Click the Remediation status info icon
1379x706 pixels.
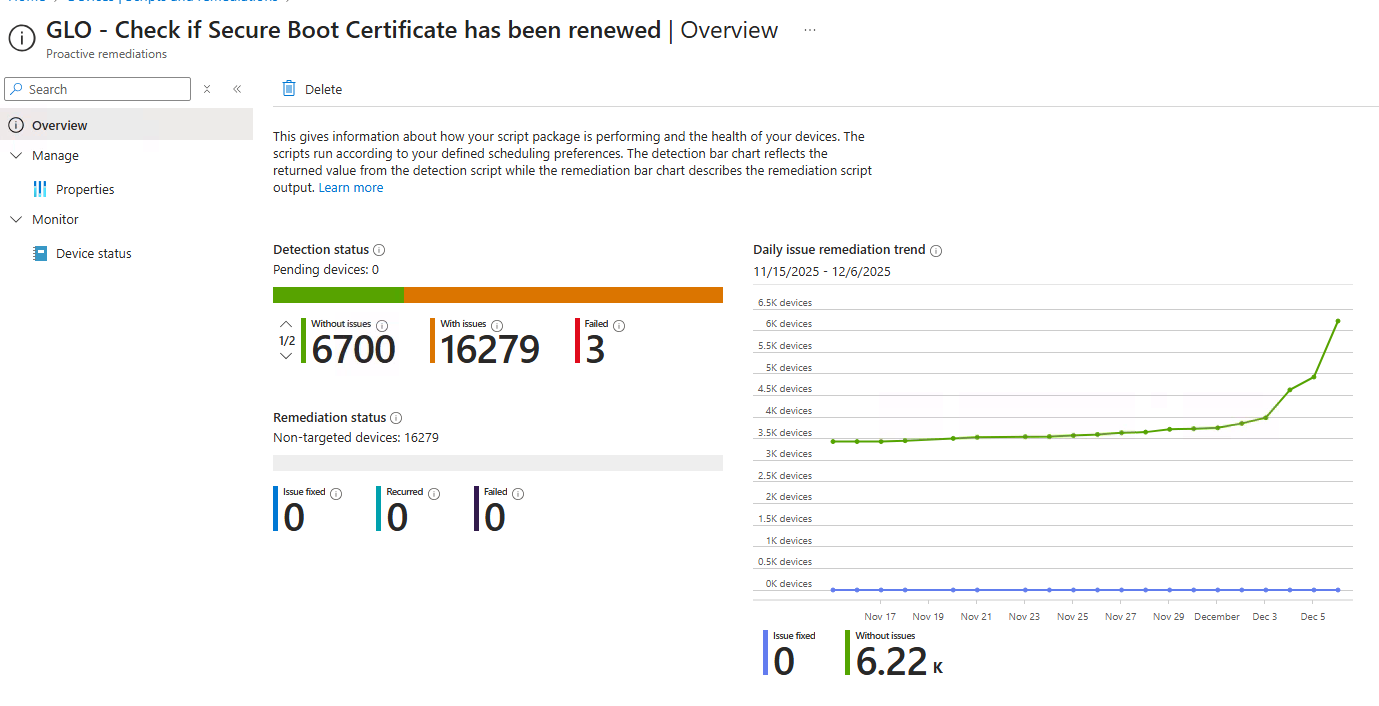pos(396,418)
